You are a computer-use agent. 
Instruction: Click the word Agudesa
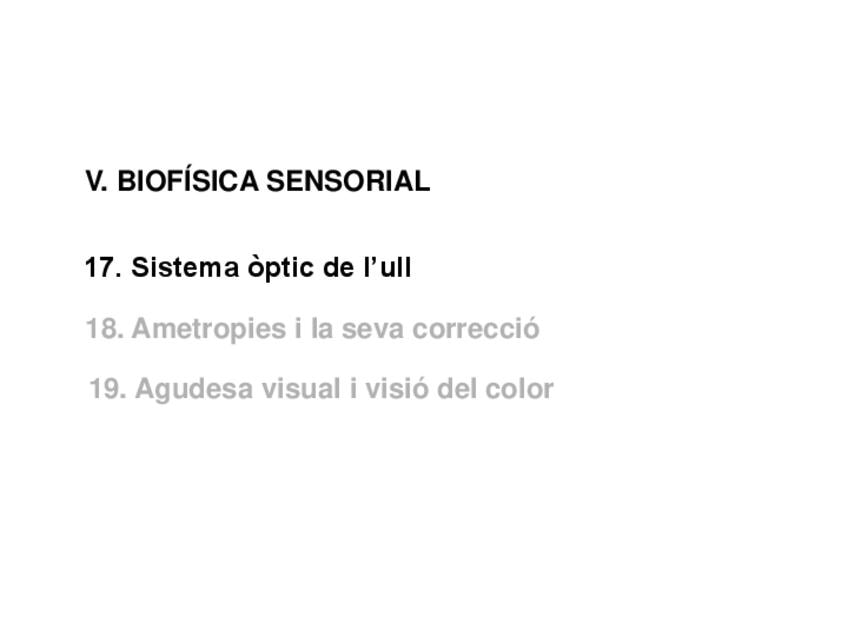[194, 391]
